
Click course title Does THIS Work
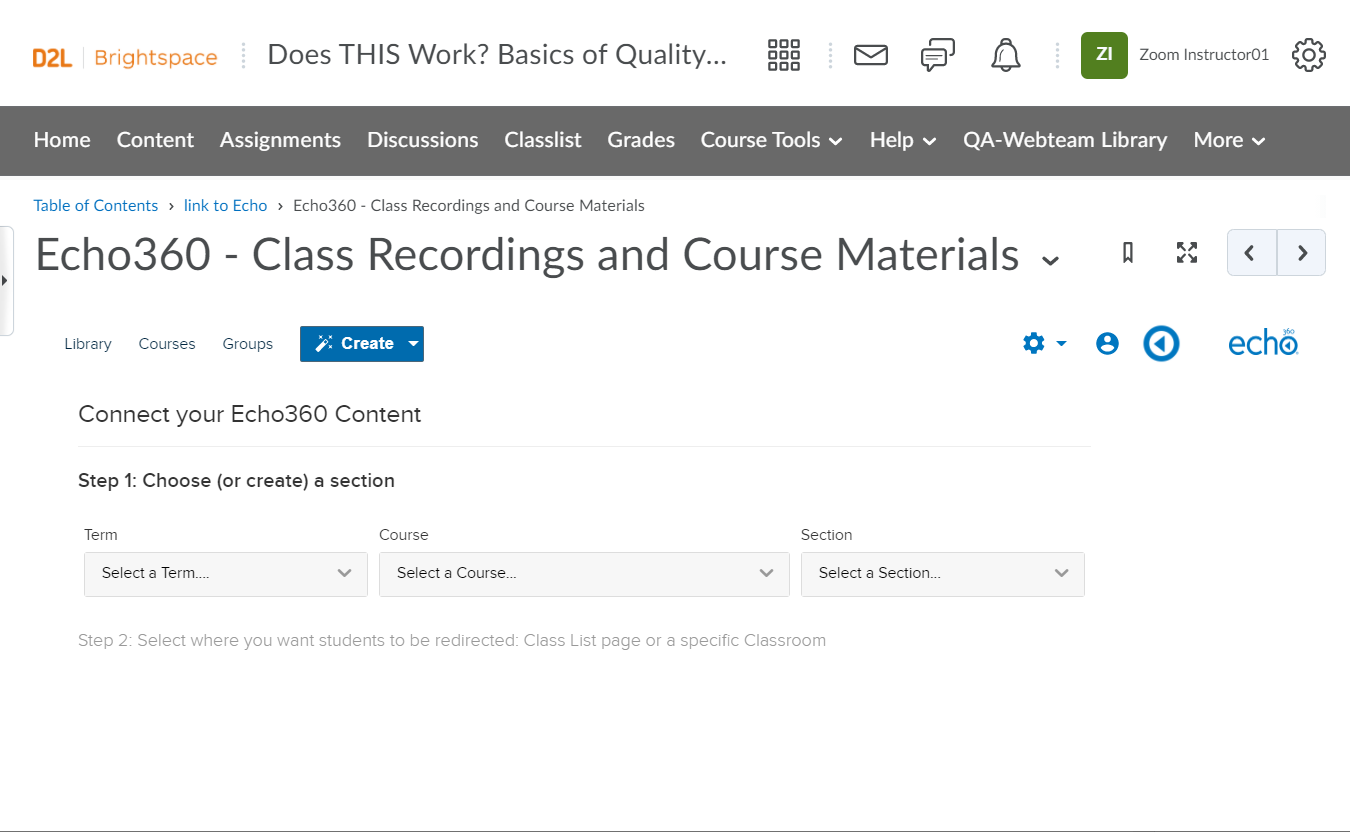tap(497, 54)
